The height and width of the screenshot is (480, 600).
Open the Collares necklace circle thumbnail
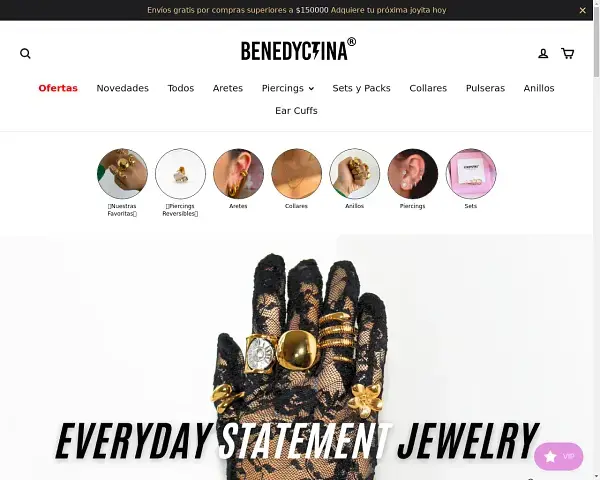pos(297,173)
